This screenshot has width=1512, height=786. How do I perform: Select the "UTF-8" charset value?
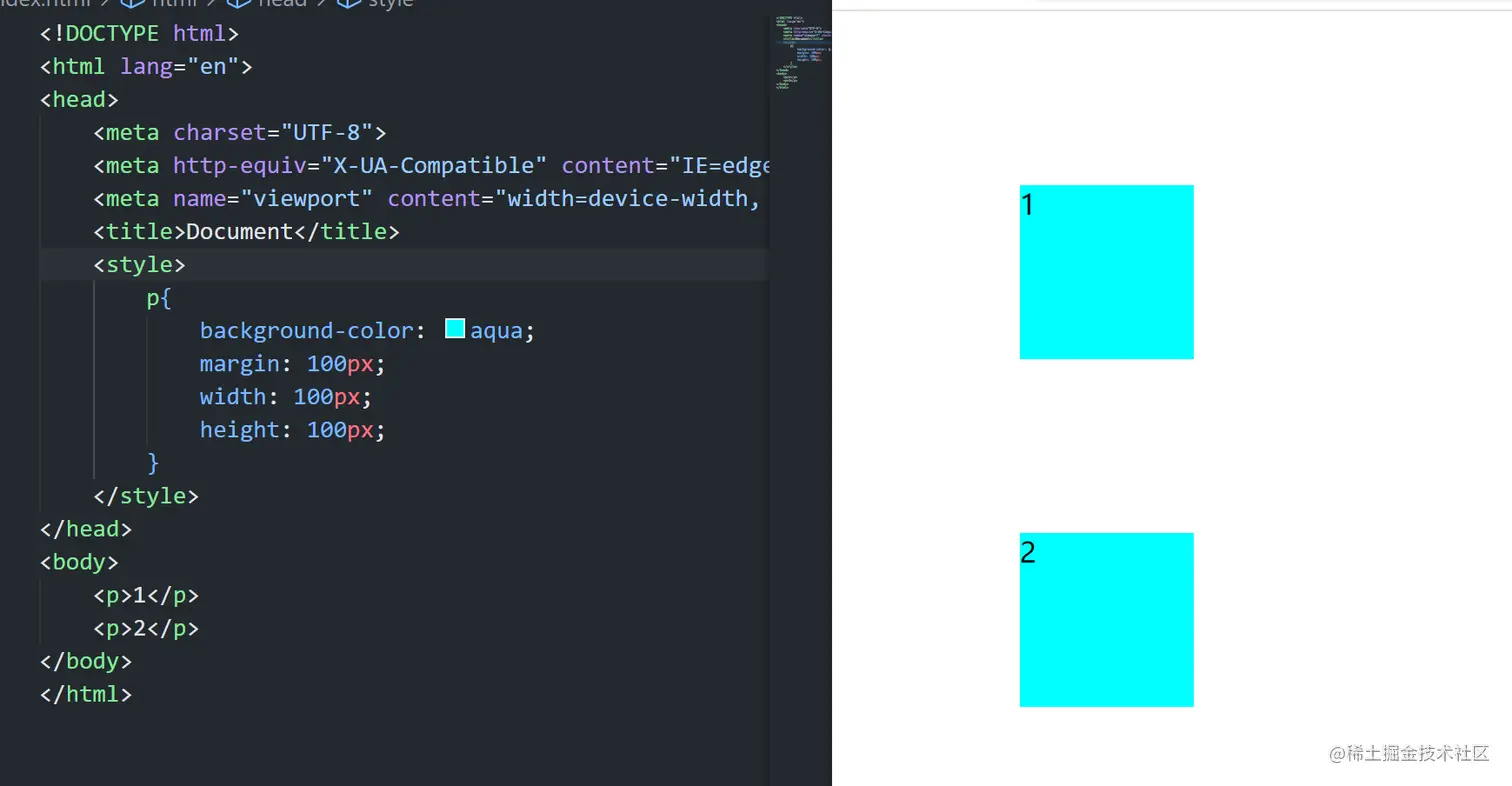(x=326, y=133)
